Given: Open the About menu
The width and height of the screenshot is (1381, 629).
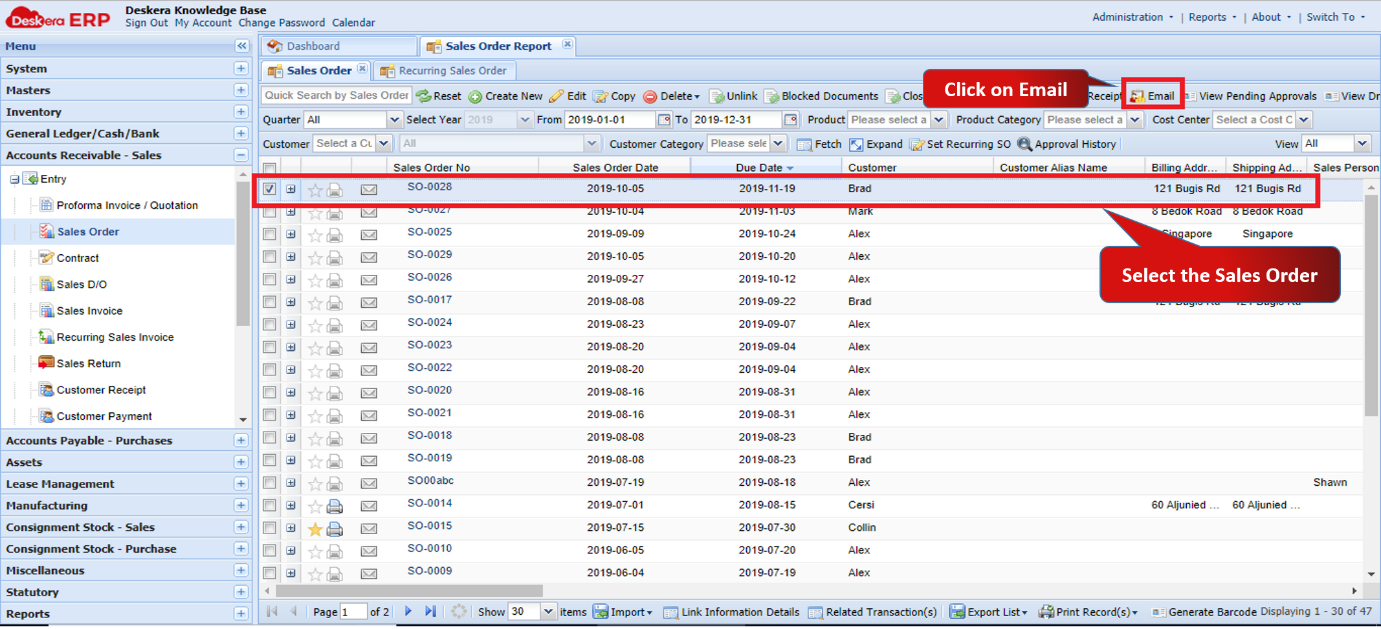Looking at the screenshot, I should click(x=1272, y=17).
